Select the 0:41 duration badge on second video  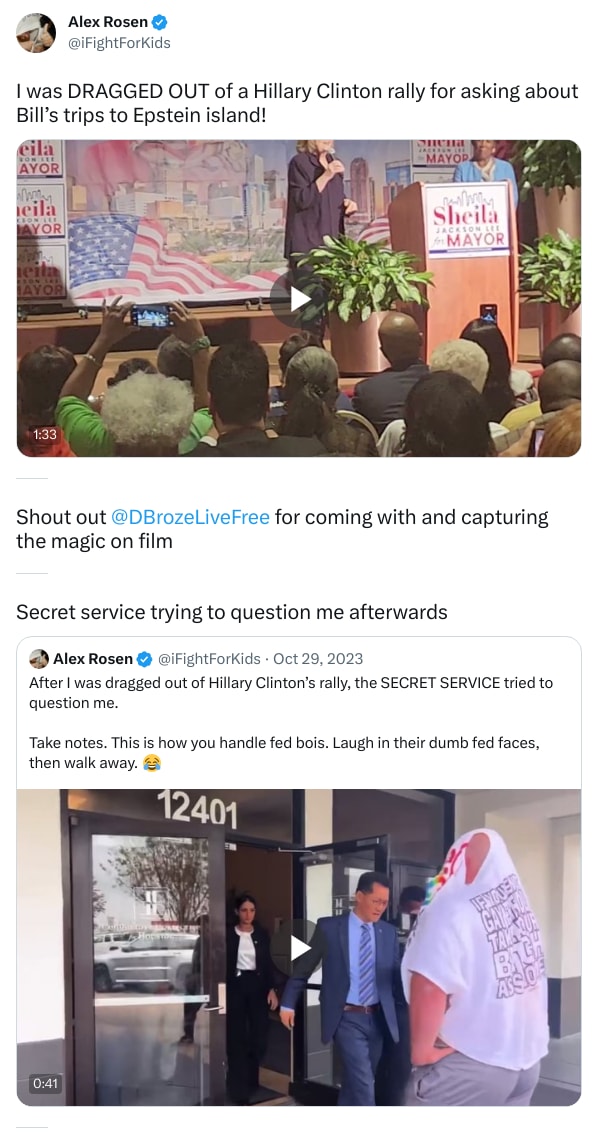click(x=45, y=1083)
